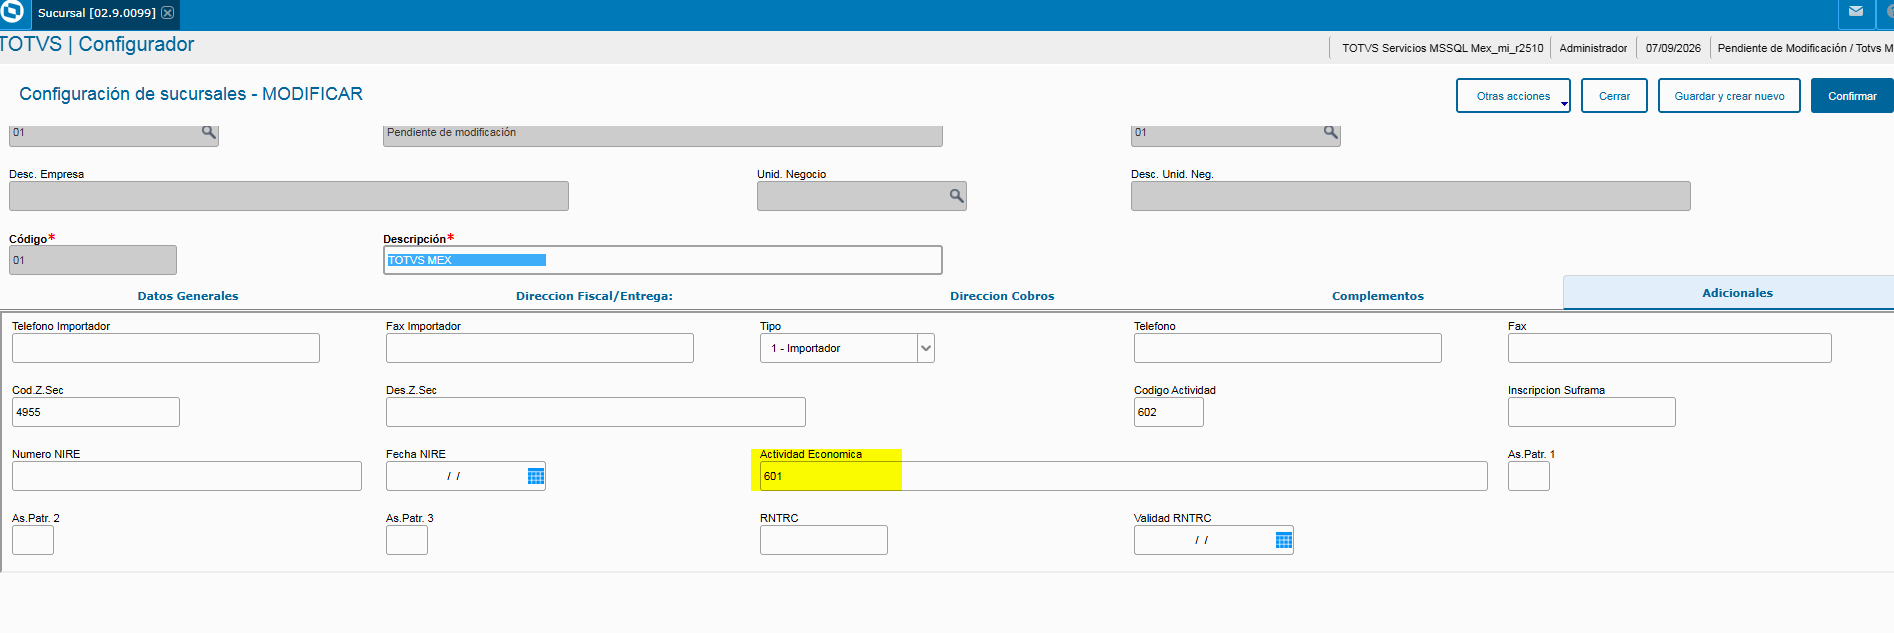Open the Direccion Cobros tab

[x=1002, y=296]
